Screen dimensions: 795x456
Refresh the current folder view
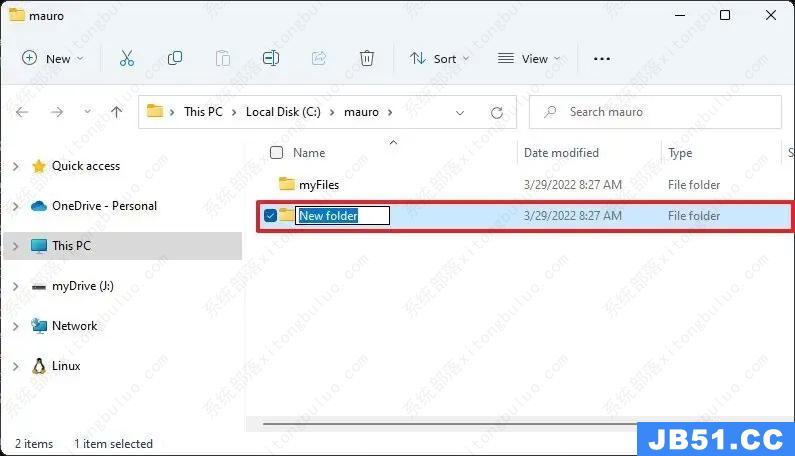pos(496,112)
